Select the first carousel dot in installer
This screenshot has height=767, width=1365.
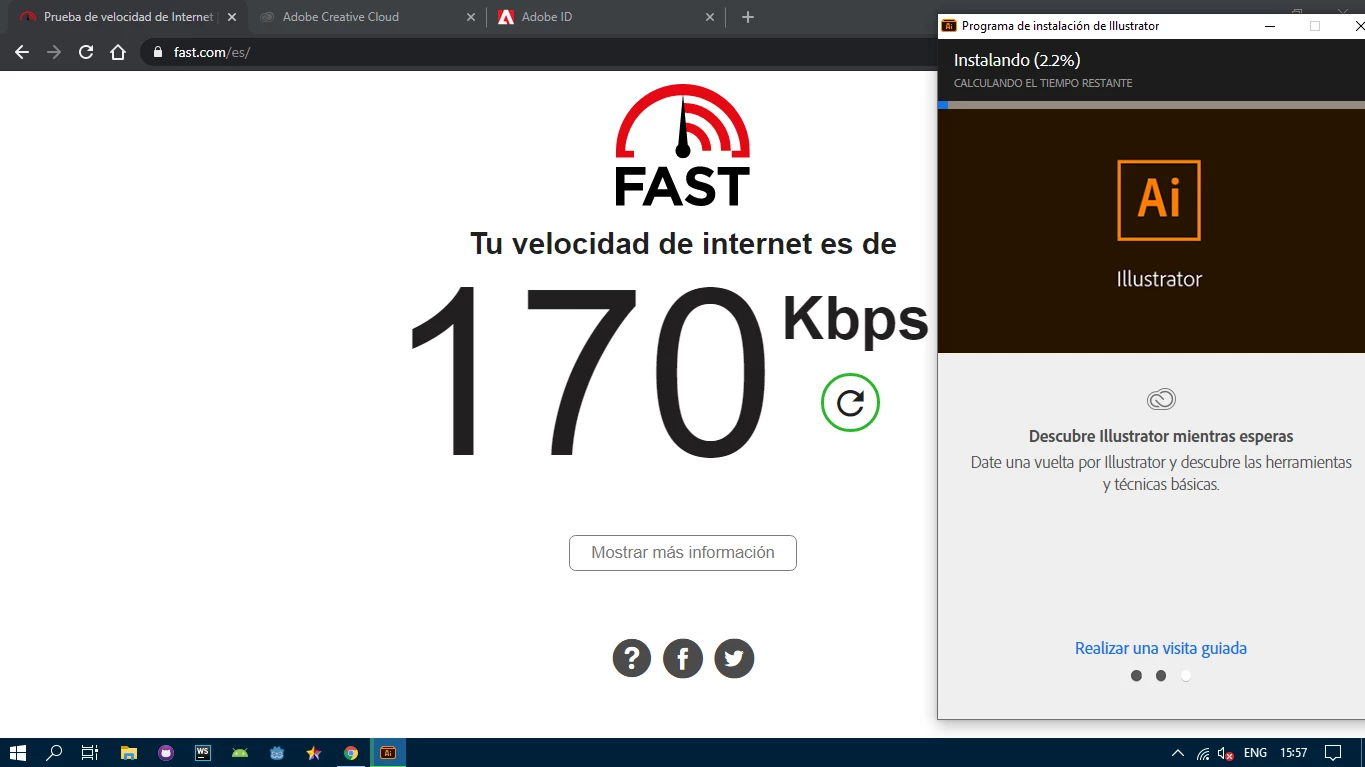[1136, 676]
